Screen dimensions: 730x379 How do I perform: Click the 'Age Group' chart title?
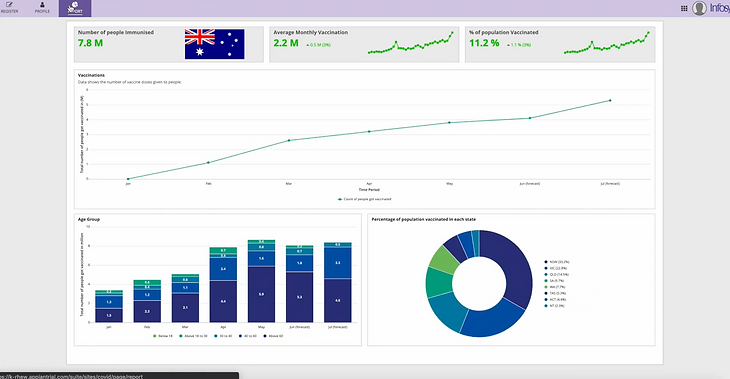click(89, 219)
